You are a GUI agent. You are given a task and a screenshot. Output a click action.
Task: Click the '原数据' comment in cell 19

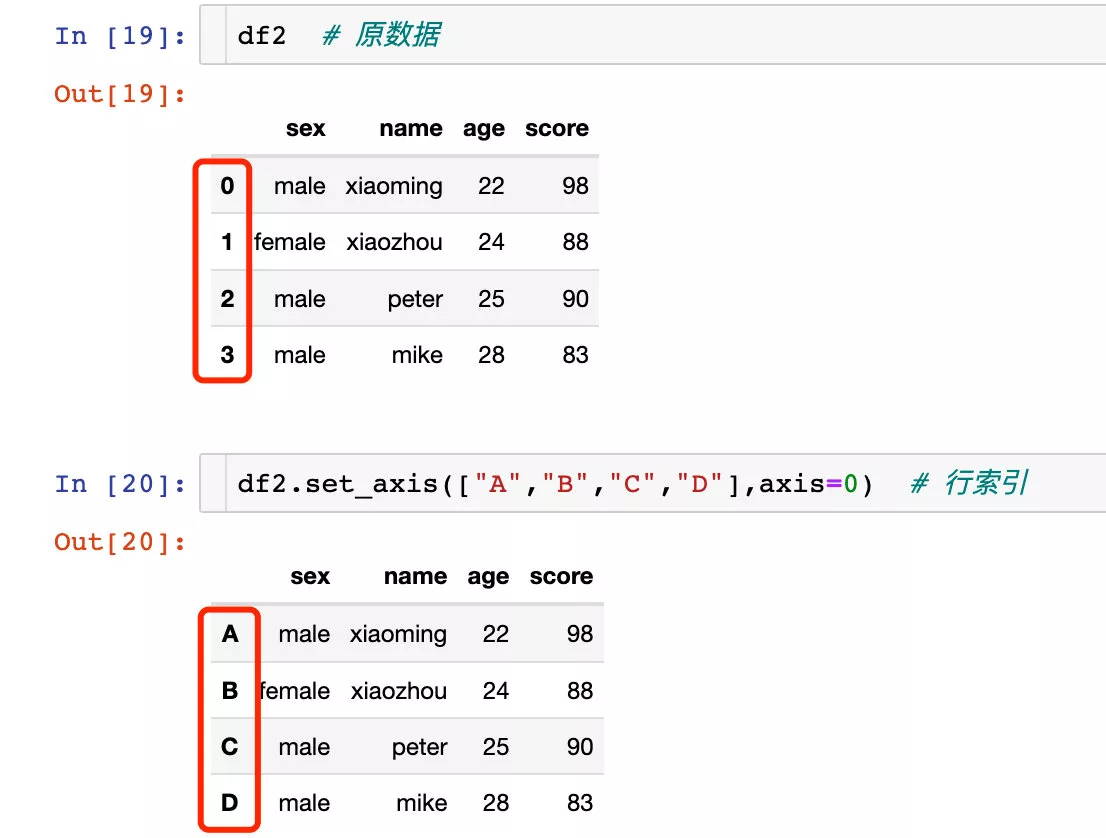(x=397, y=34)
